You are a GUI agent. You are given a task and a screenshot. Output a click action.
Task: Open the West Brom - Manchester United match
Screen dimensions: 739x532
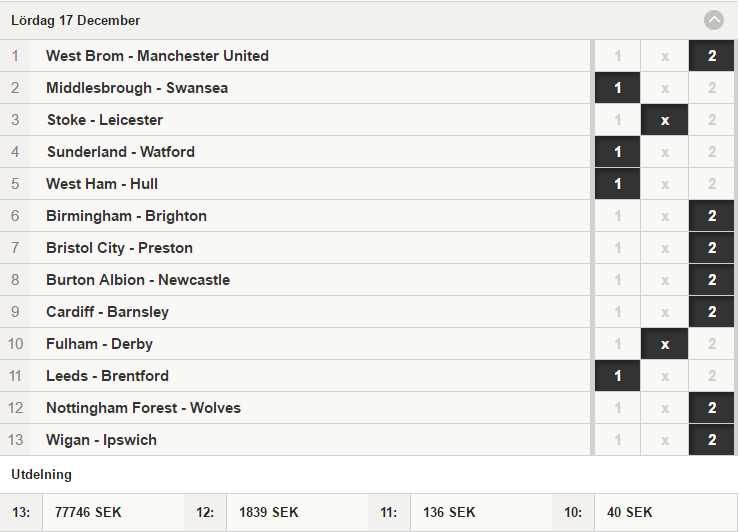(x=157, y=56)
